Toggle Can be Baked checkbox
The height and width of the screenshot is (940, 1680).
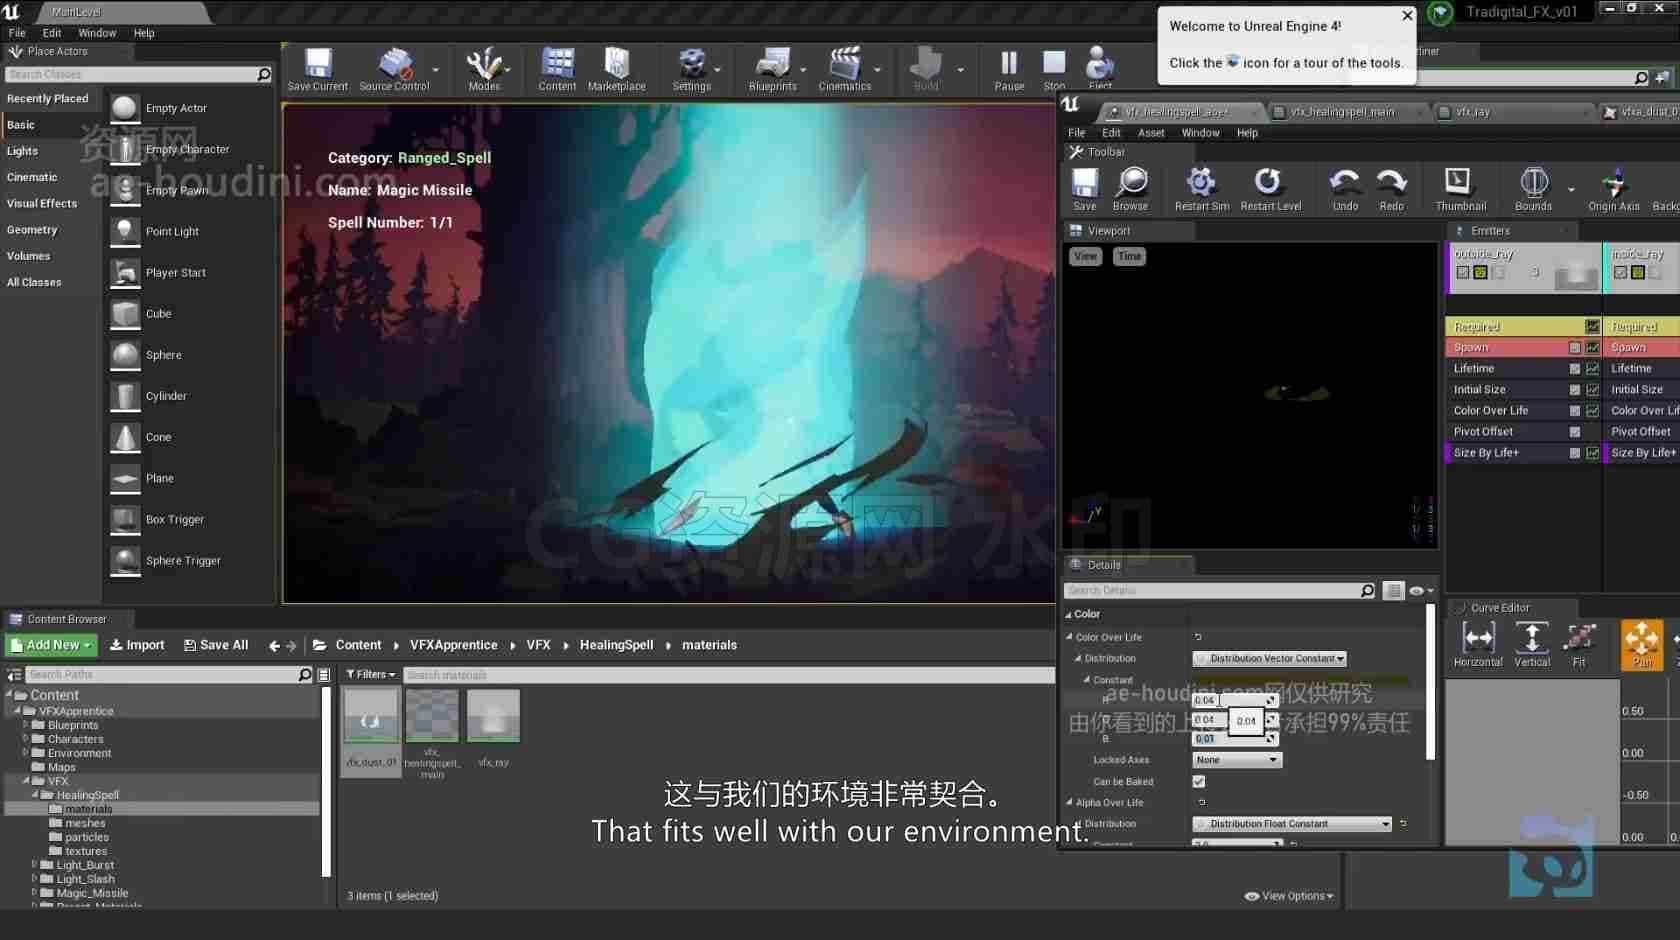(x=1199, y=782)
